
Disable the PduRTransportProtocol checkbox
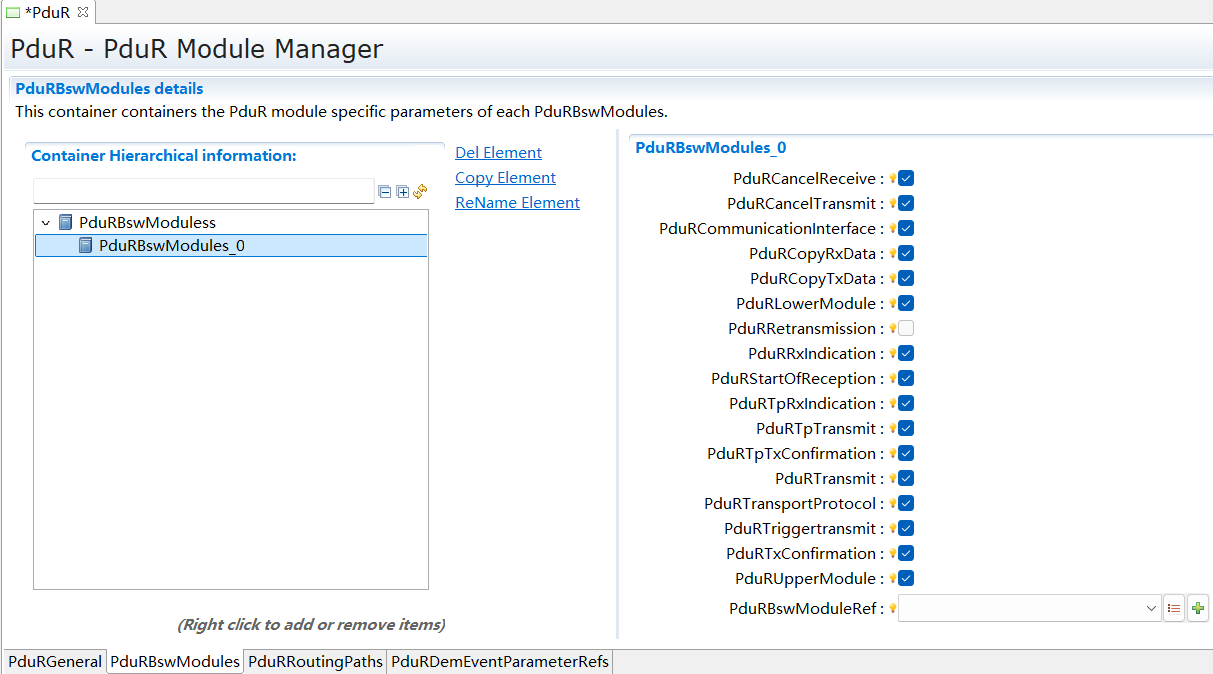pos(906,503)
